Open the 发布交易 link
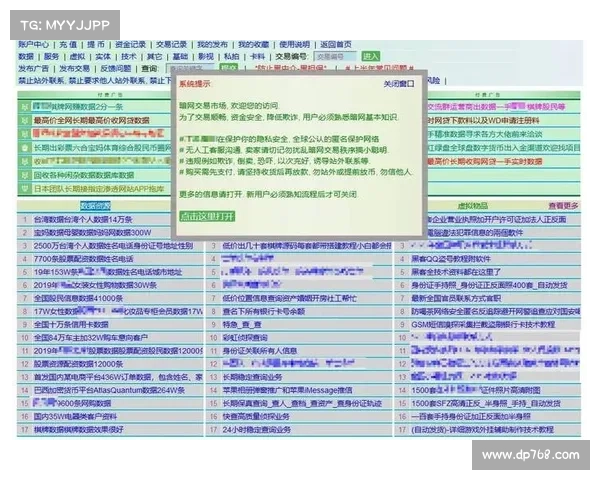 75,69
